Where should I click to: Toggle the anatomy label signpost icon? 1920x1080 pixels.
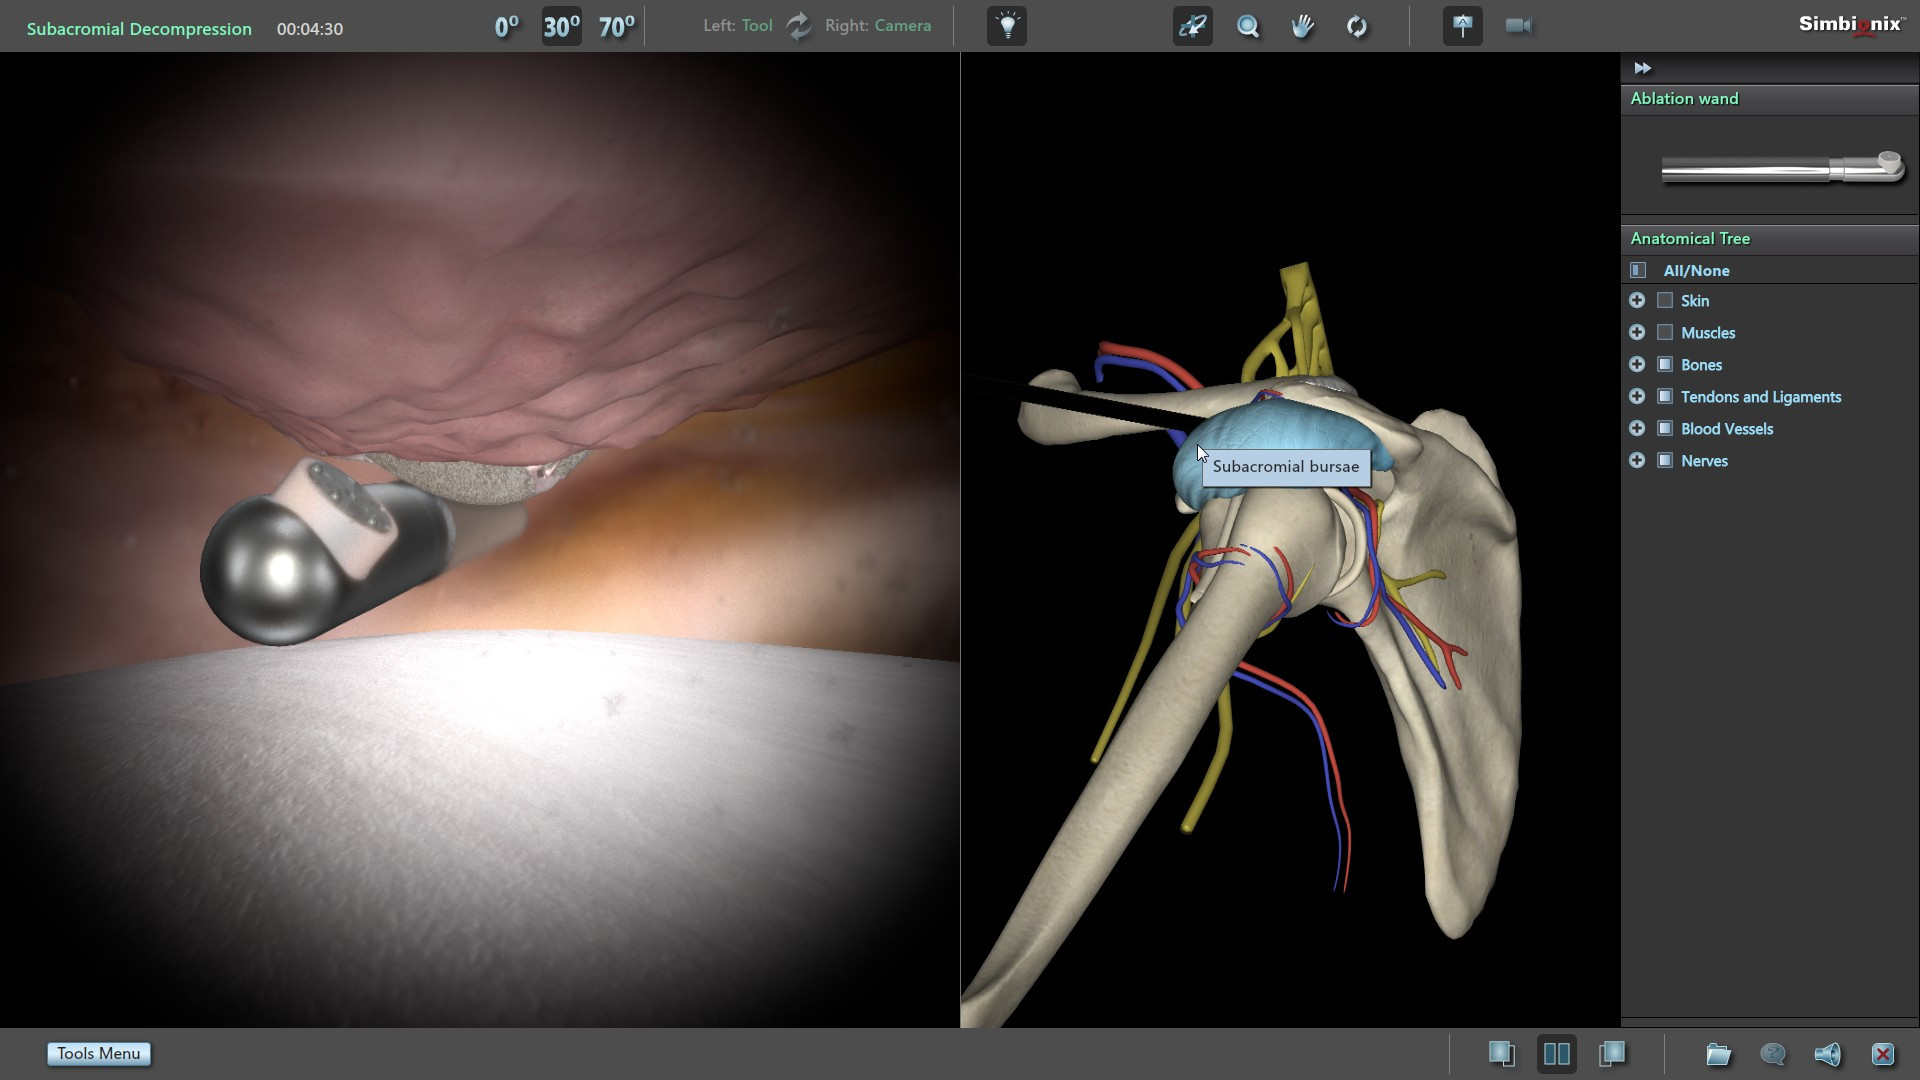click(x=1462, y=26)
